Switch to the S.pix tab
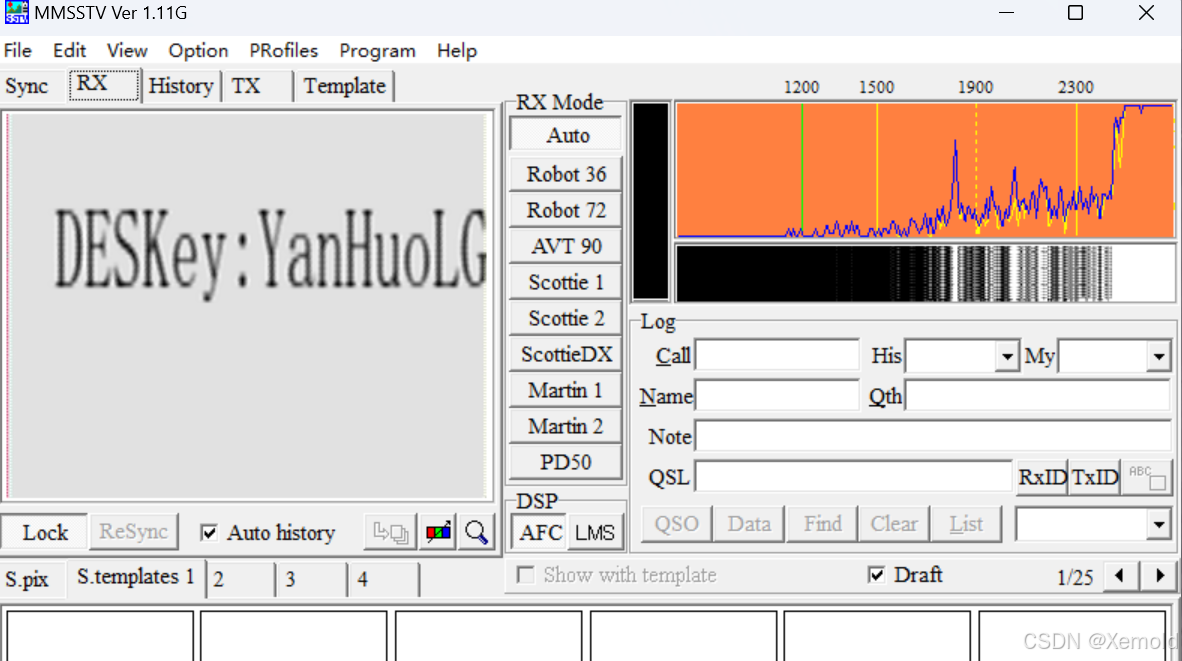The width and height of the screenshot is (1182, 661). point(30,580)
